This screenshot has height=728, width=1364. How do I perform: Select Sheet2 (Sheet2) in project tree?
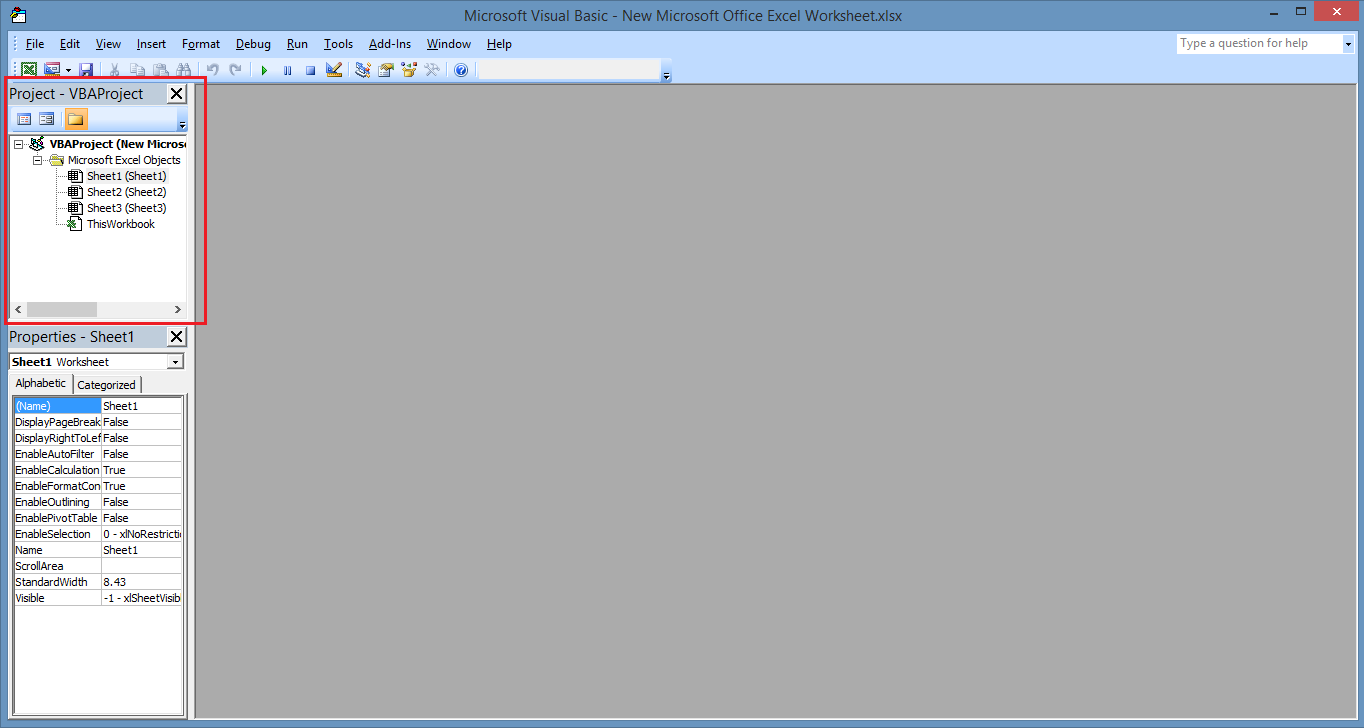click(126, 192)
